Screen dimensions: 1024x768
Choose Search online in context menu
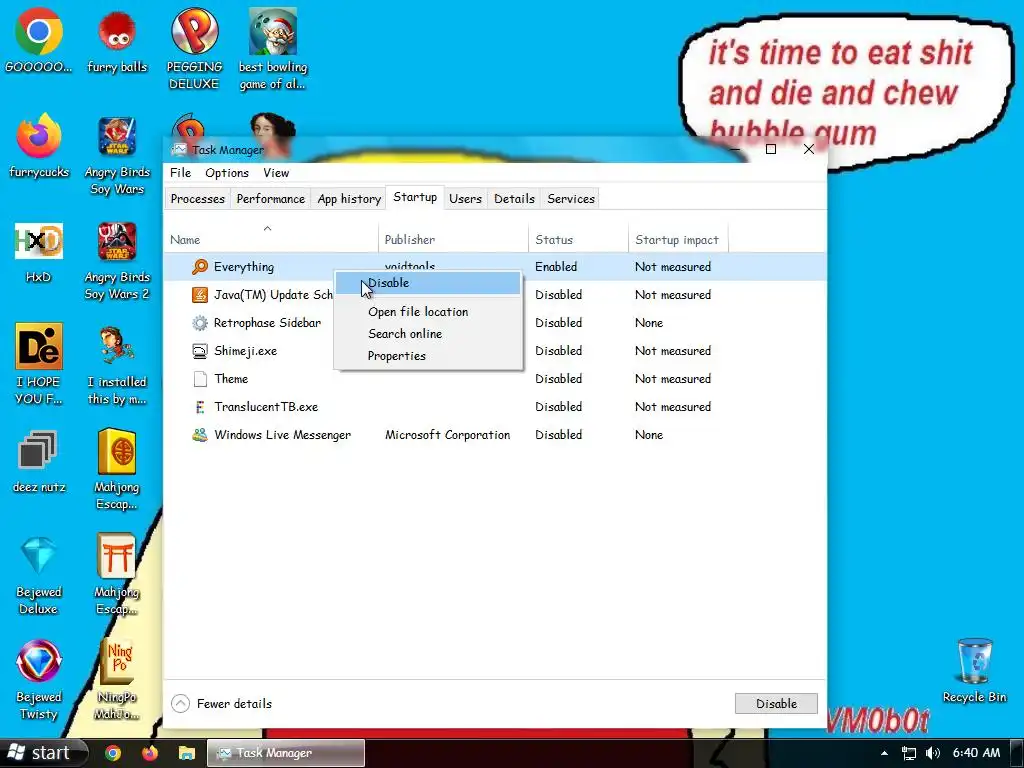coord(428,334)
